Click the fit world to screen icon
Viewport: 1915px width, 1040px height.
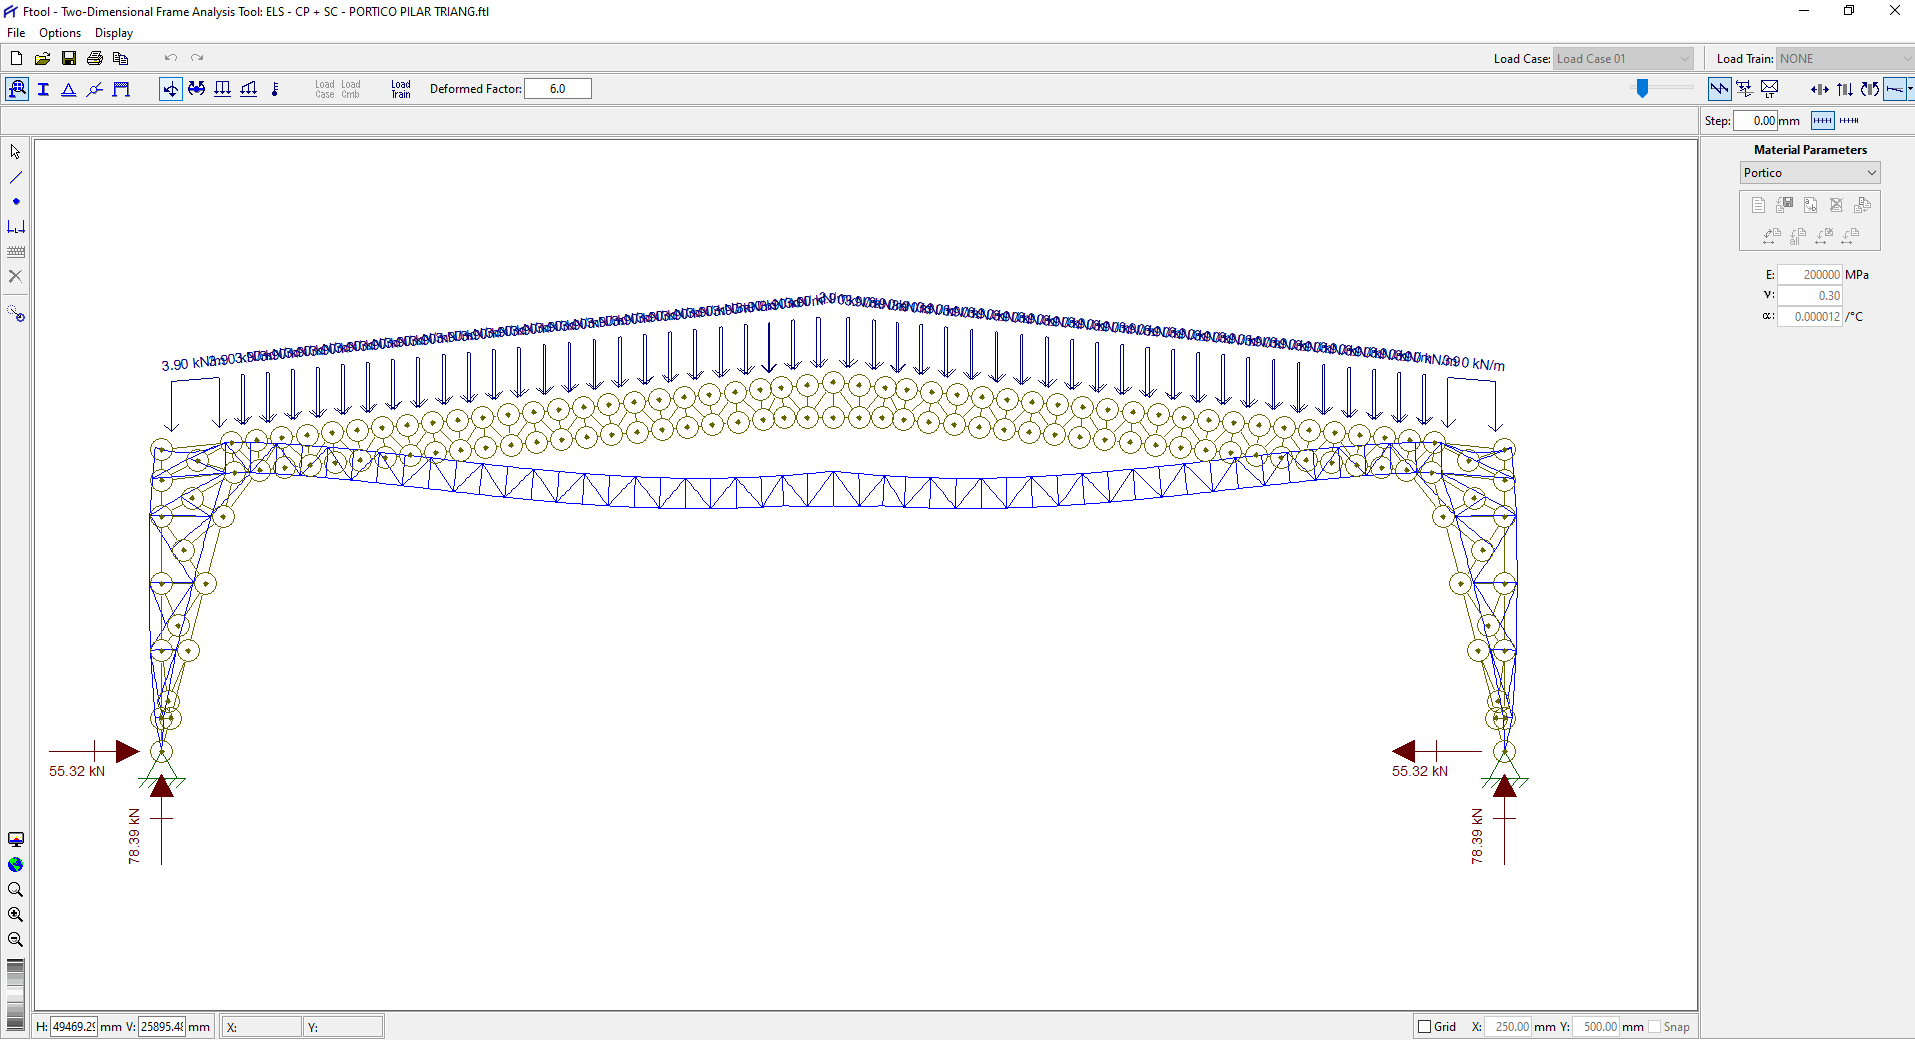tap(15, 865)
